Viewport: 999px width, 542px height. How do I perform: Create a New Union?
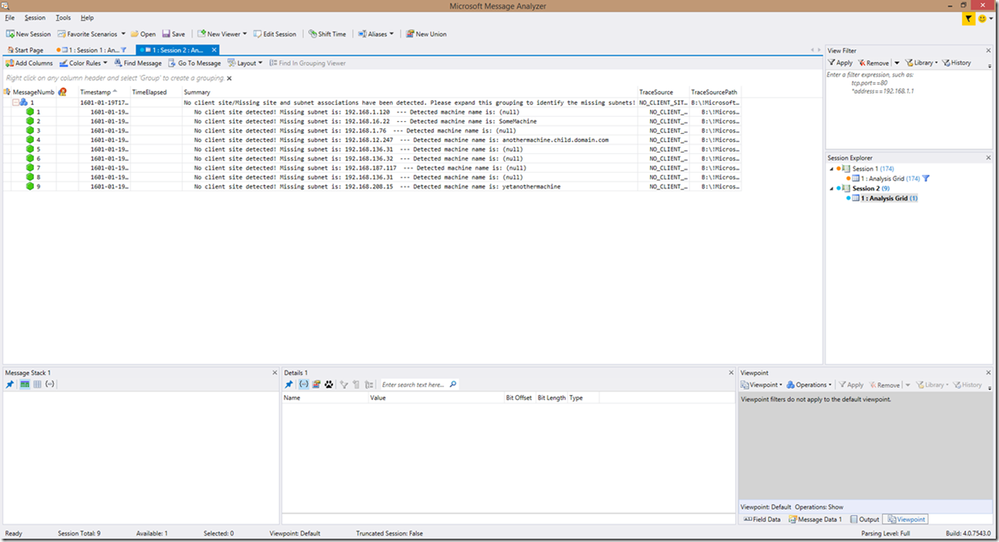pos(426,34)
